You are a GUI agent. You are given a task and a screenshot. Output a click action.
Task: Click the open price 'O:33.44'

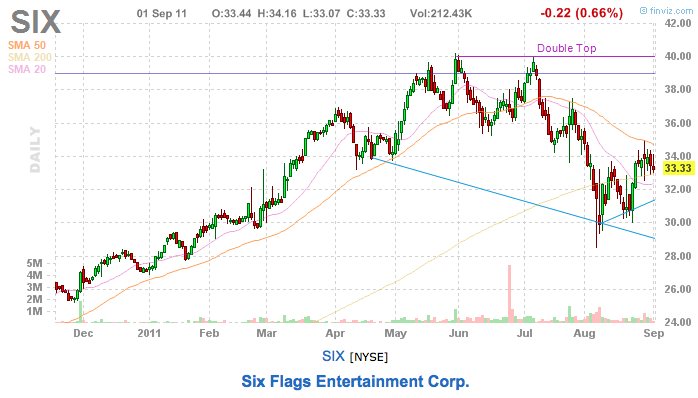pyautogui.click(x=231, y=13)
